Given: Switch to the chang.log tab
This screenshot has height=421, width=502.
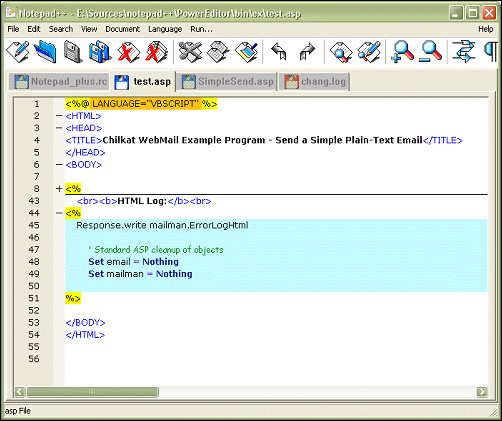Looking at the screenshot, I should pyautogui.click(x=314, y=82).
